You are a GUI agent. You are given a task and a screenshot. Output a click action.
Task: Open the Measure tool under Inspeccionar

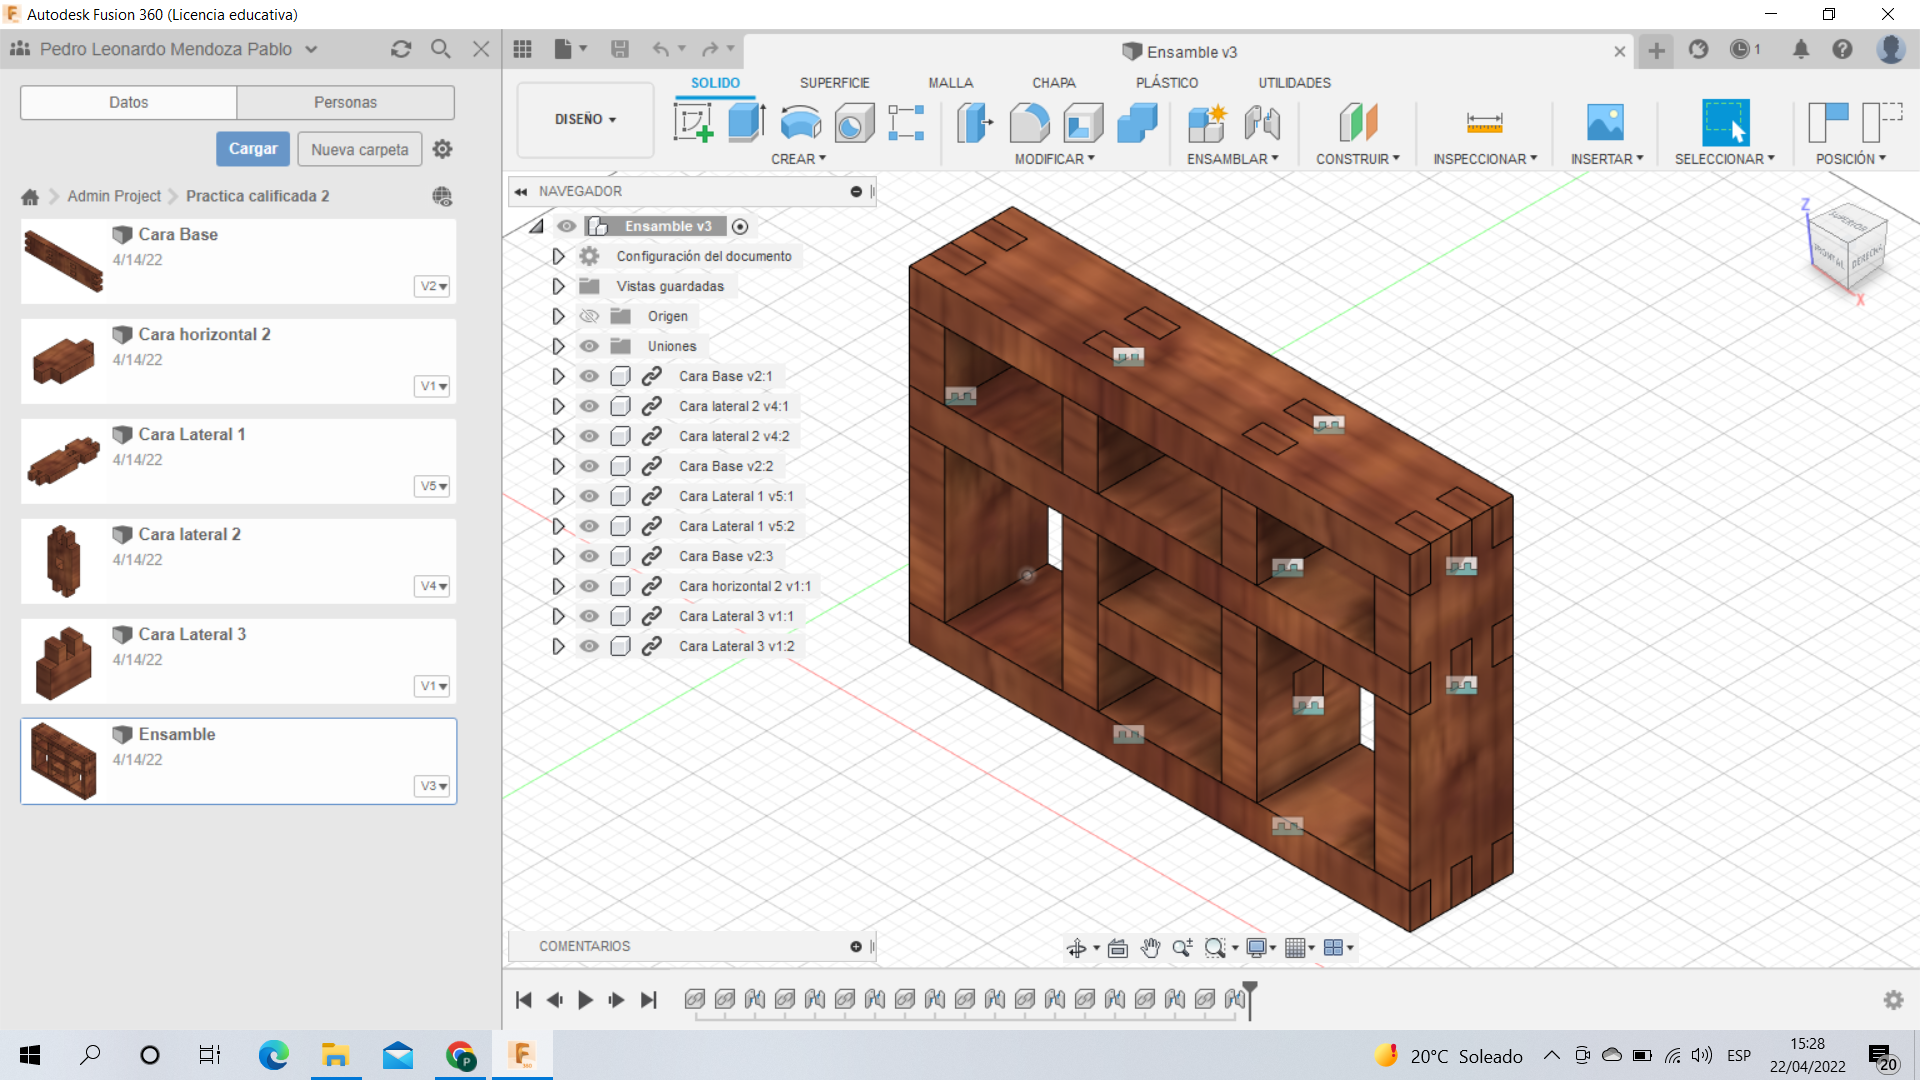point(1484,123)
